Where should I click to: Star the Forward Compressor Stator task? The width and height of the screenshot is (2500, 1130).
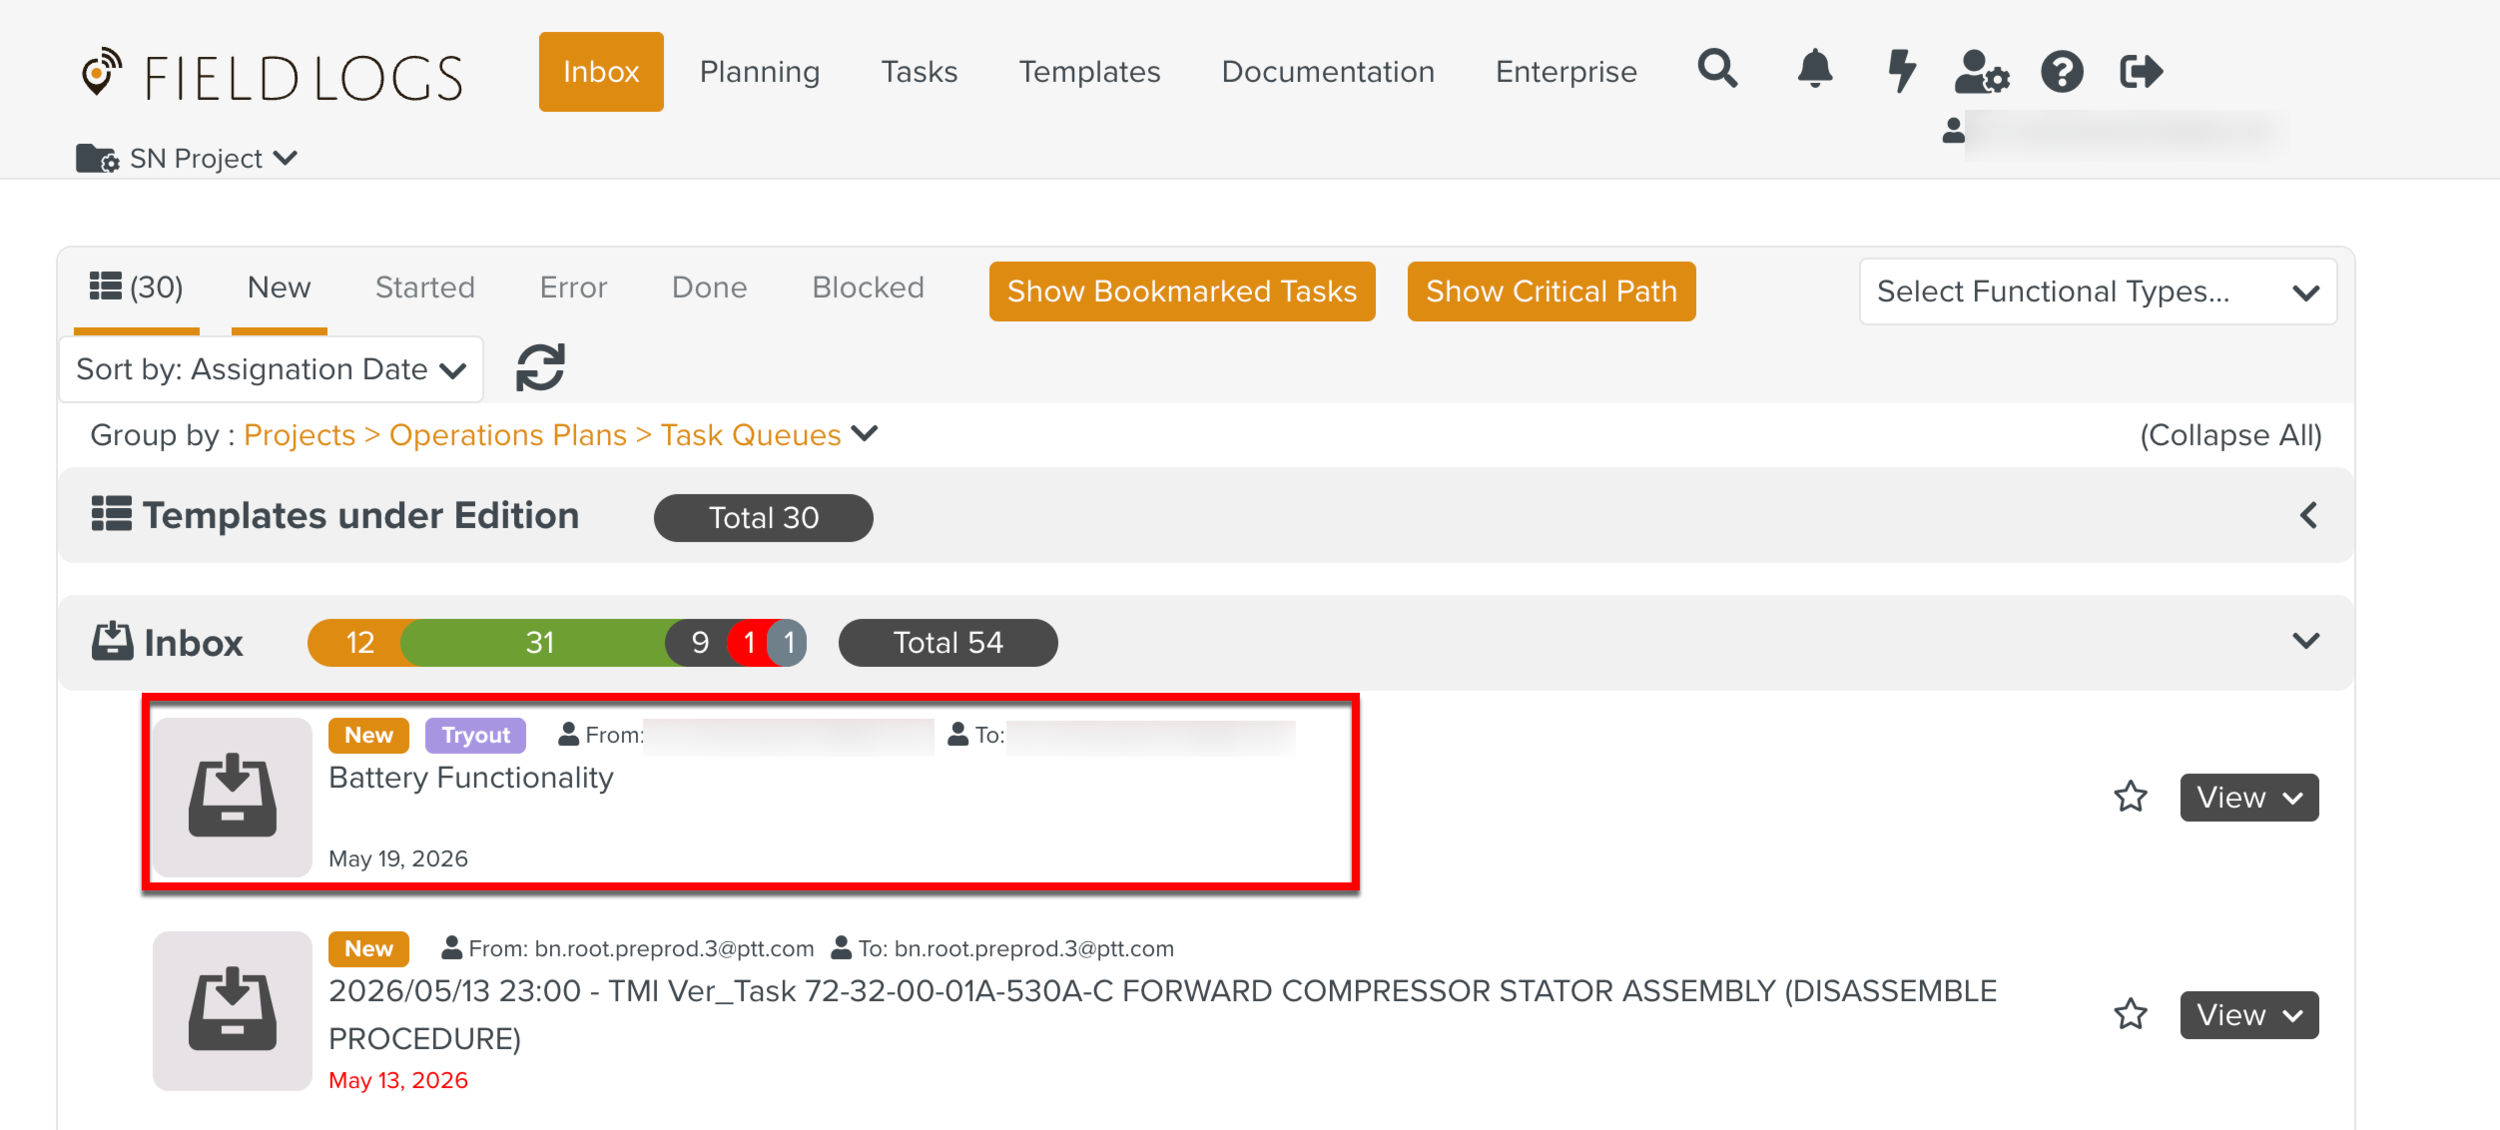point(2130,1014)
